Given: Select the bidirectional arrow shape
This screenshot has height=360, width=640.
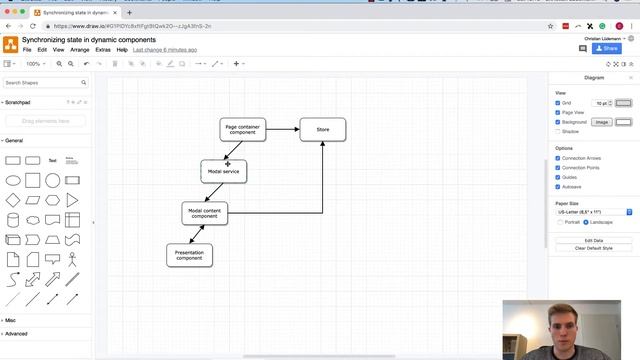Looking at the screenshot, I should click(x=33, y=279).
